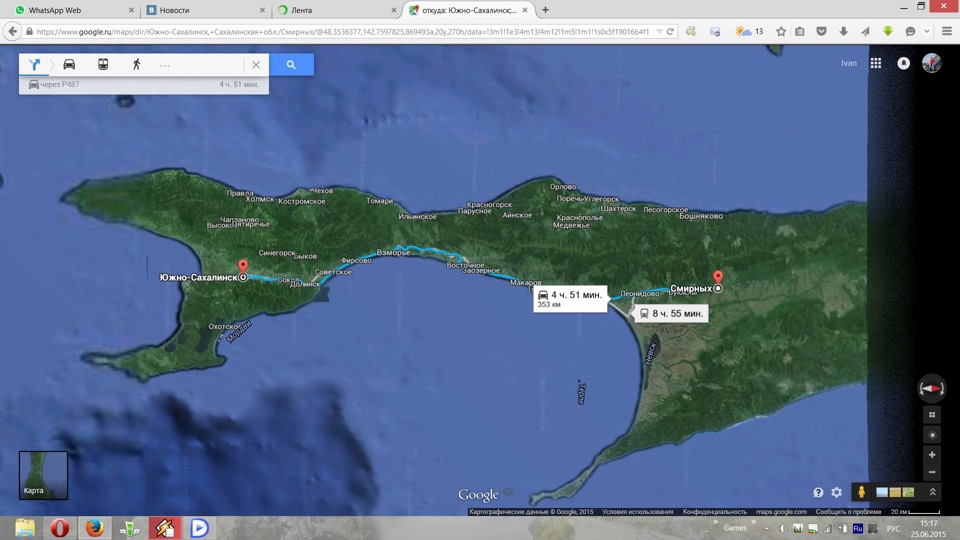Open Условия использования link
The image size is (960, 540).
[637, 512]
